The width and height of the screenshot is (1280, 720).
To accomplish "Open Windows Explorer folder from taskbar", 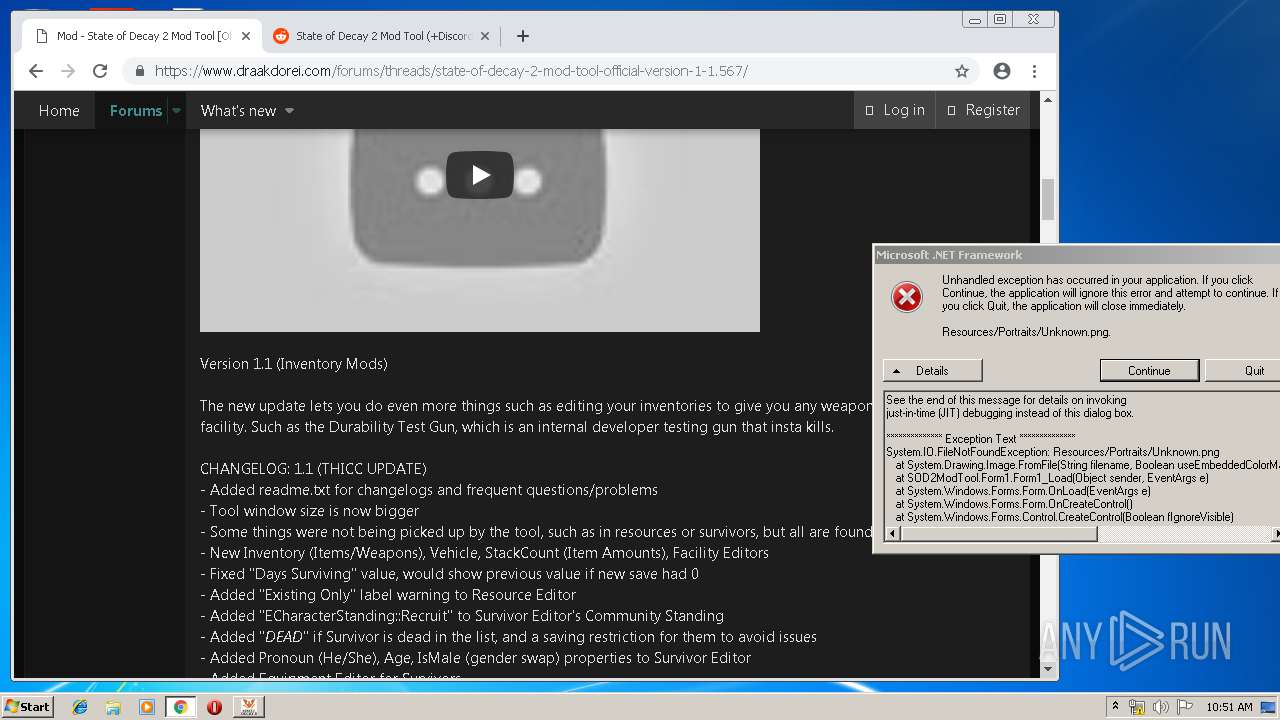I will tap(113, 707).
